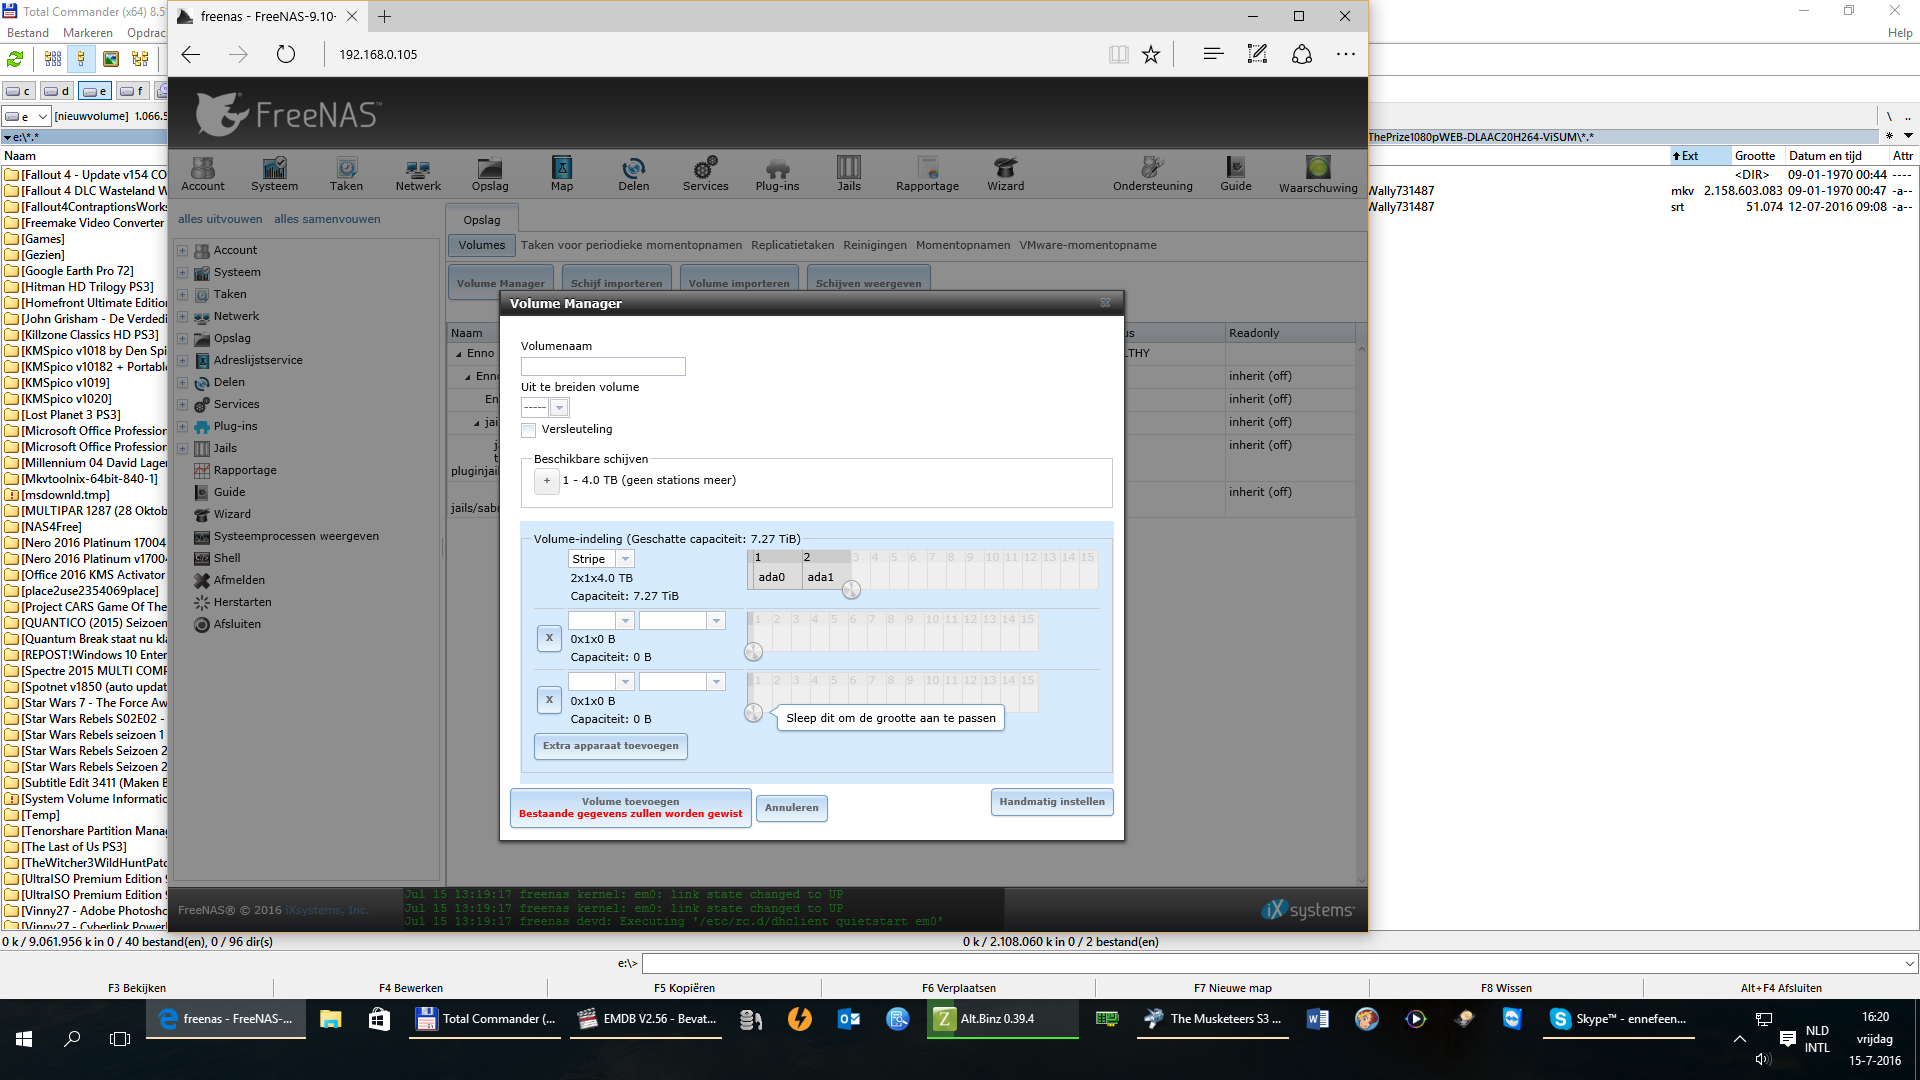Image resolution: width=1920 pixels, height=1080 pixels.
Task: Open the Replicatietaken tab
Action: click(x=792, y=245)
